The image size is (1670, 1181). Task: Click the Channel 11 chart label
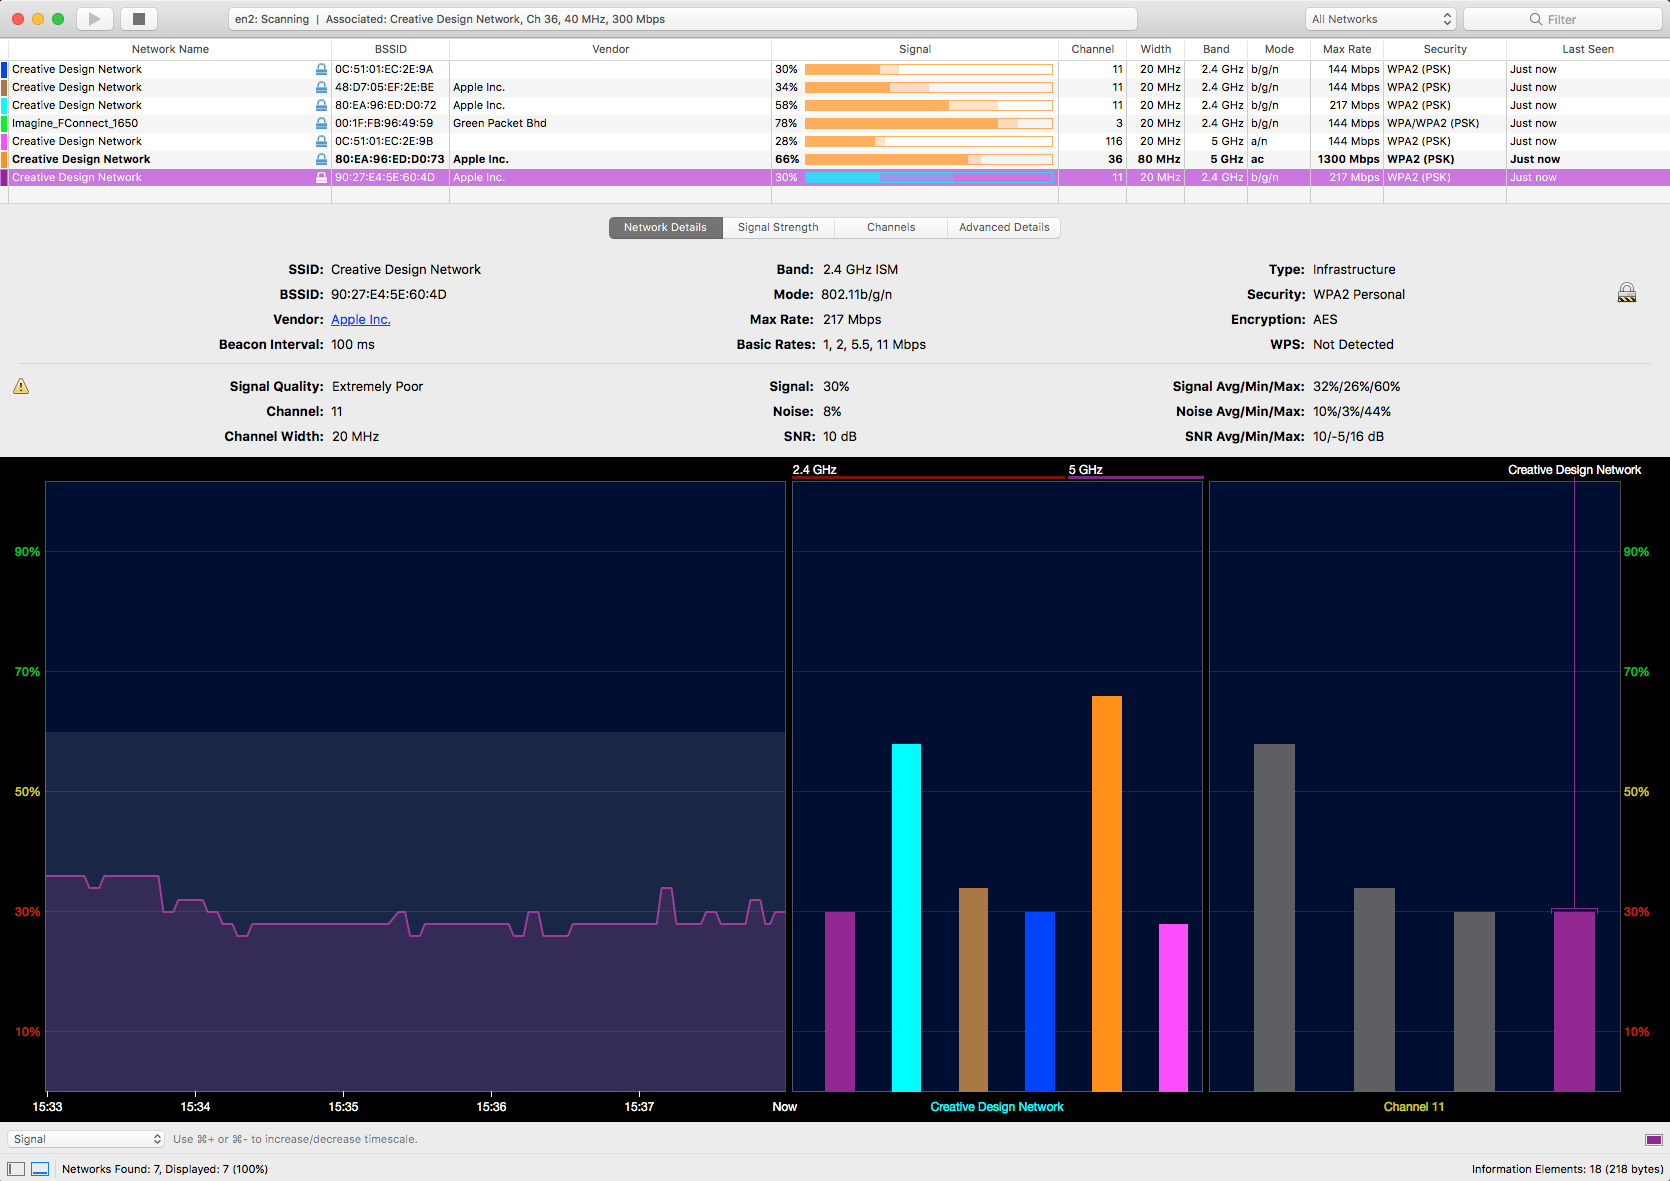pos(1414,1107)
